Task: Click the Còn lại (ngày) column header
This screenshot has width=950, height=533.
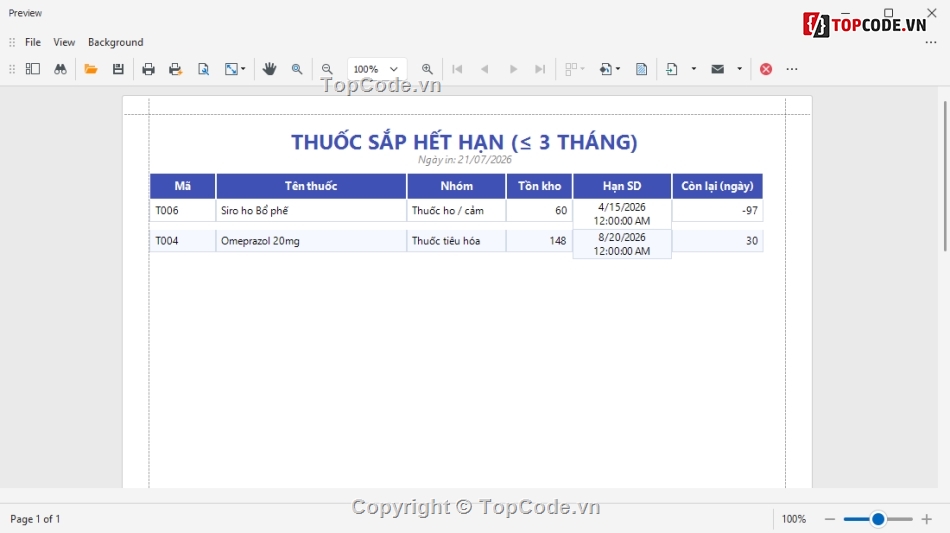Action: pos(717,186)
